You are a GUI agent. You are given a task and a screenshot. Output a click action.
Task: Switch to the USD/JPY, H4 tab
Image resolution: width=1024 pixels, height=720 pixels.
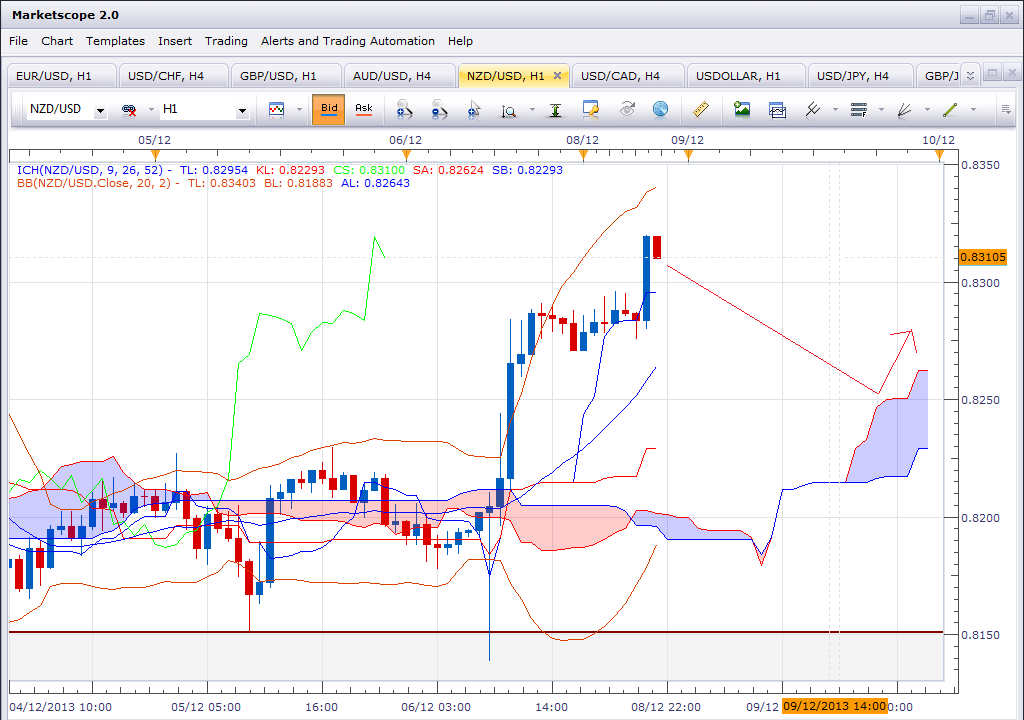coord(860,76)
